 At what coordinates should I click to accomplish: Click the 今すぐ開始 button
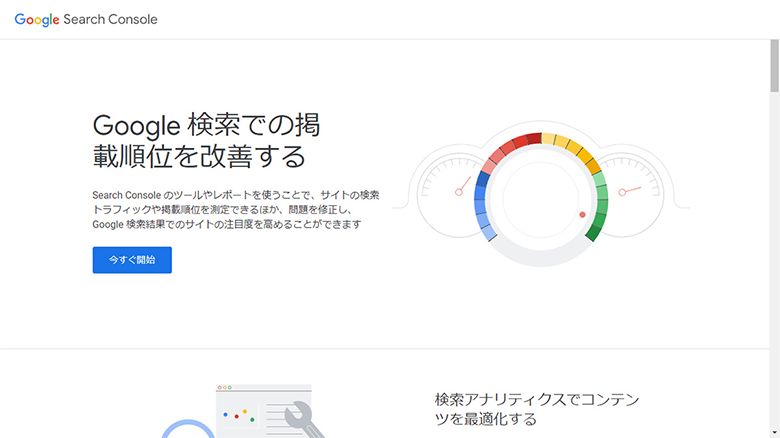click(x=132, y=260)
